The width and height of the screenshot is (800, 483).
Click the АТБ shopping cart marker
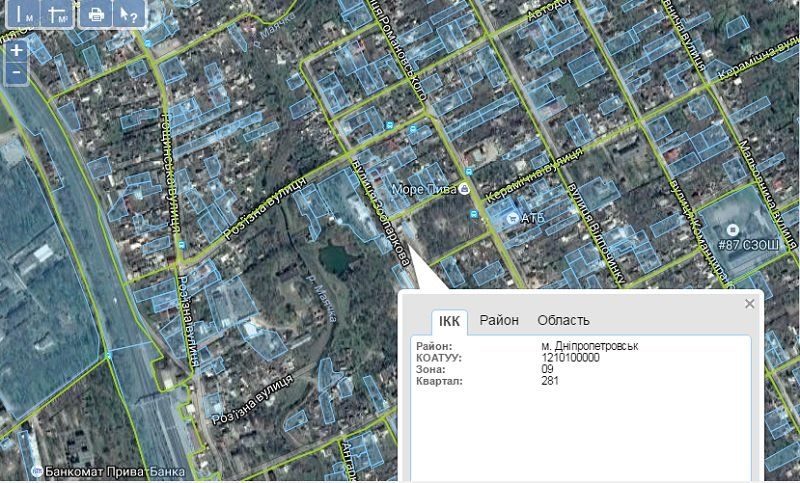pos(513,217)
